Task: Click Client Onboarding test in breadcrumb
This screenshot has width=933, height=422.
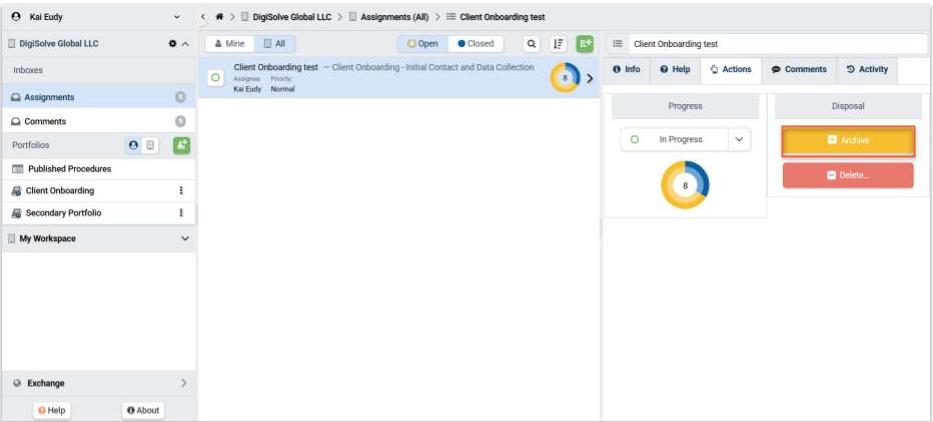Action: pyautogui.click(x=502, y=17)
